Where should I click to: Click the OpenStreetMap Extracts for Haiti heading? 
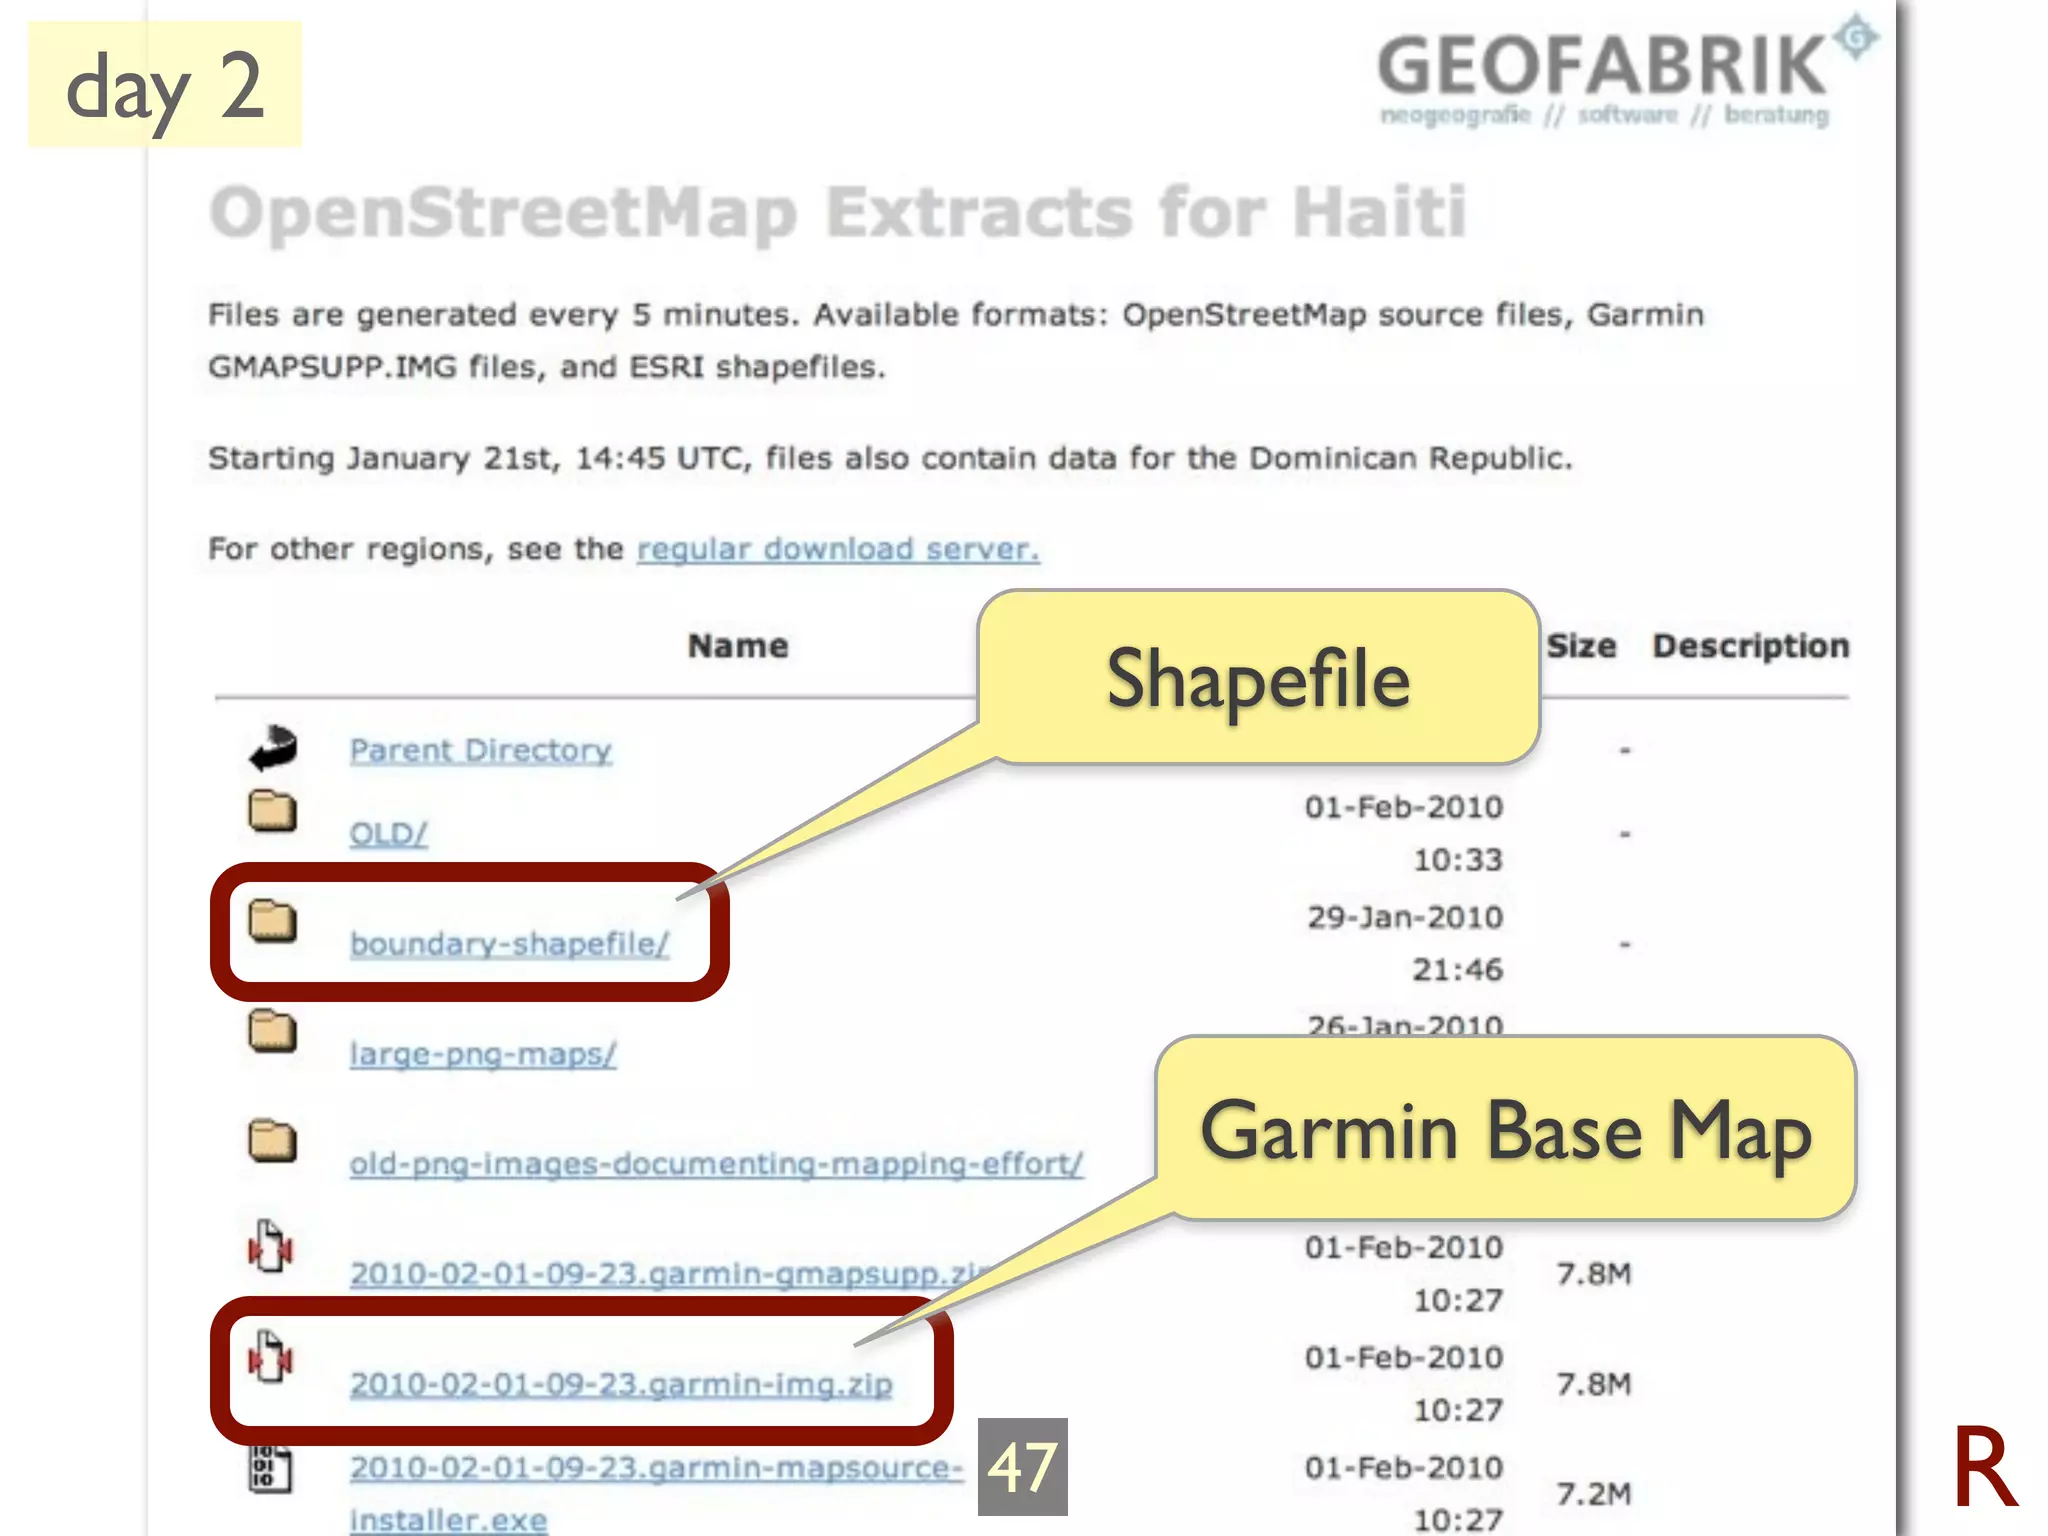838,213
